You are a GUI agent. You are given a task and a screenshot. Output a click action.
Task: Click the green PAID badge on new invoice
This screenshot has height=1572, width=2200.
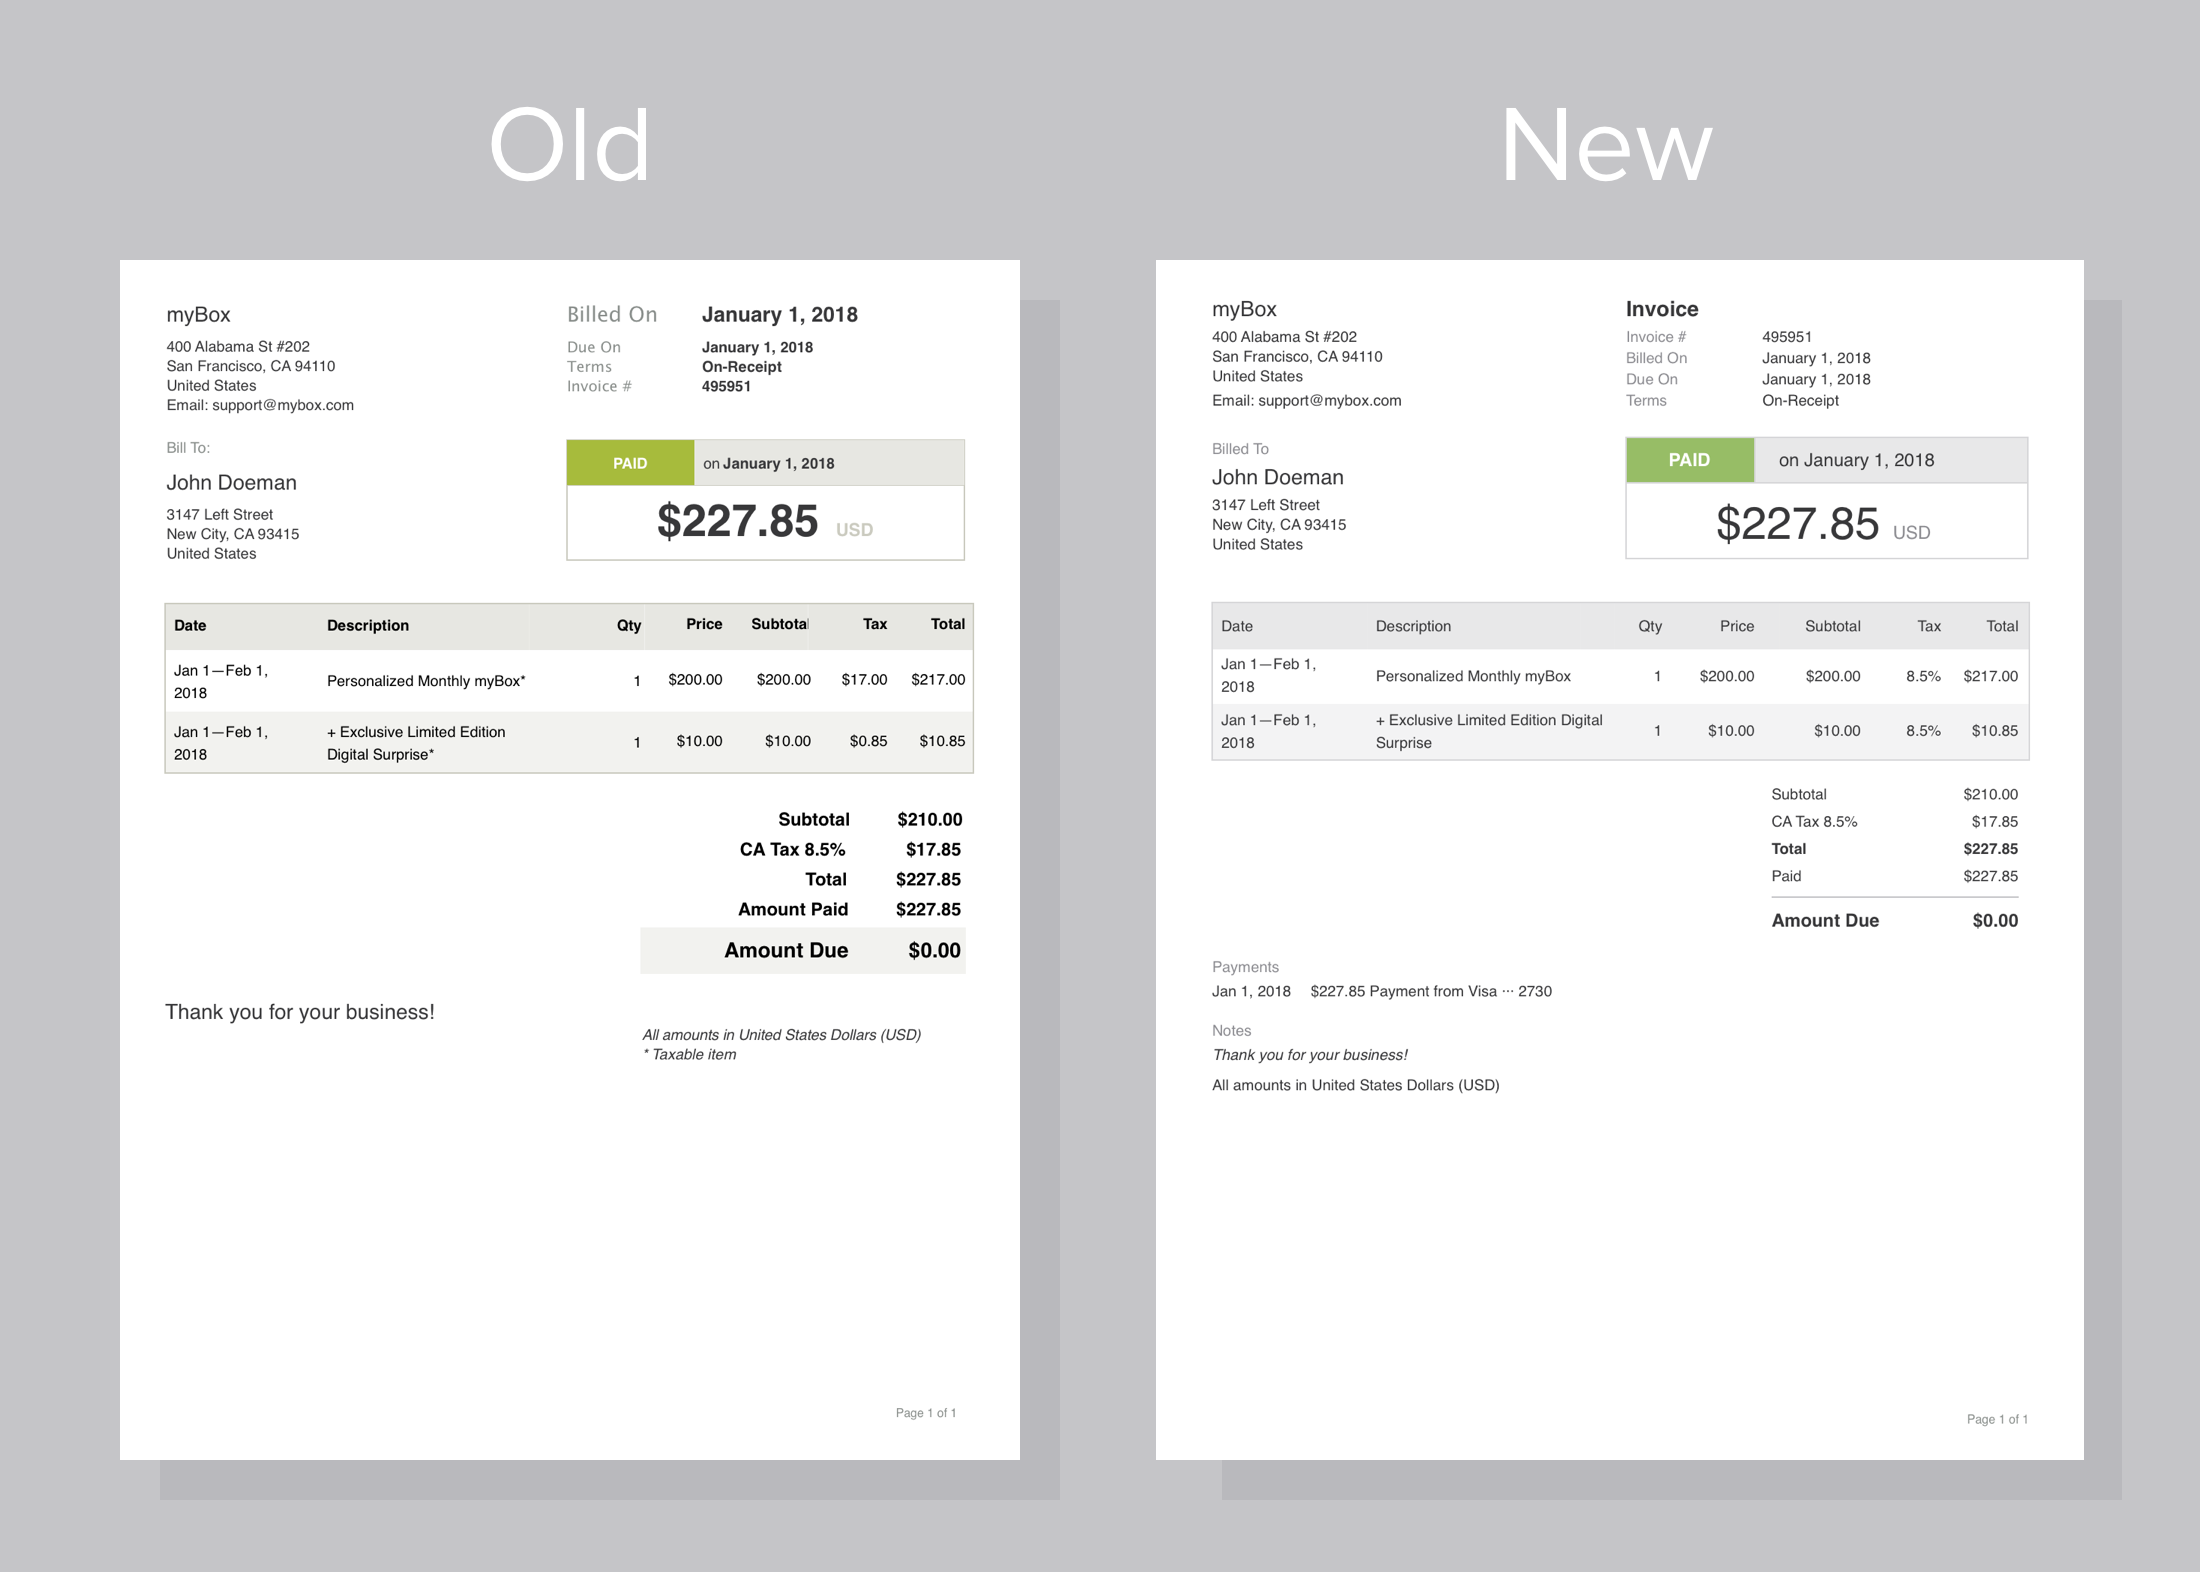coord(1689,460)
